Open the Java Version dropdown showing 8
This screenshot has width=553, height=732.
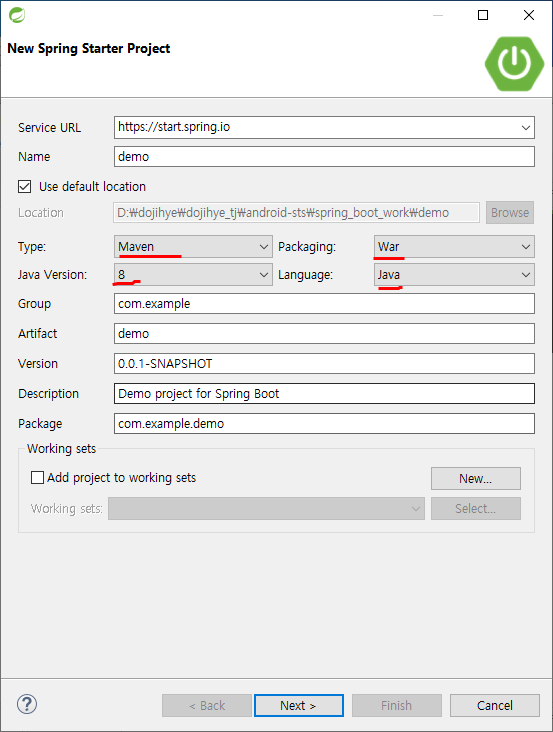193,274
